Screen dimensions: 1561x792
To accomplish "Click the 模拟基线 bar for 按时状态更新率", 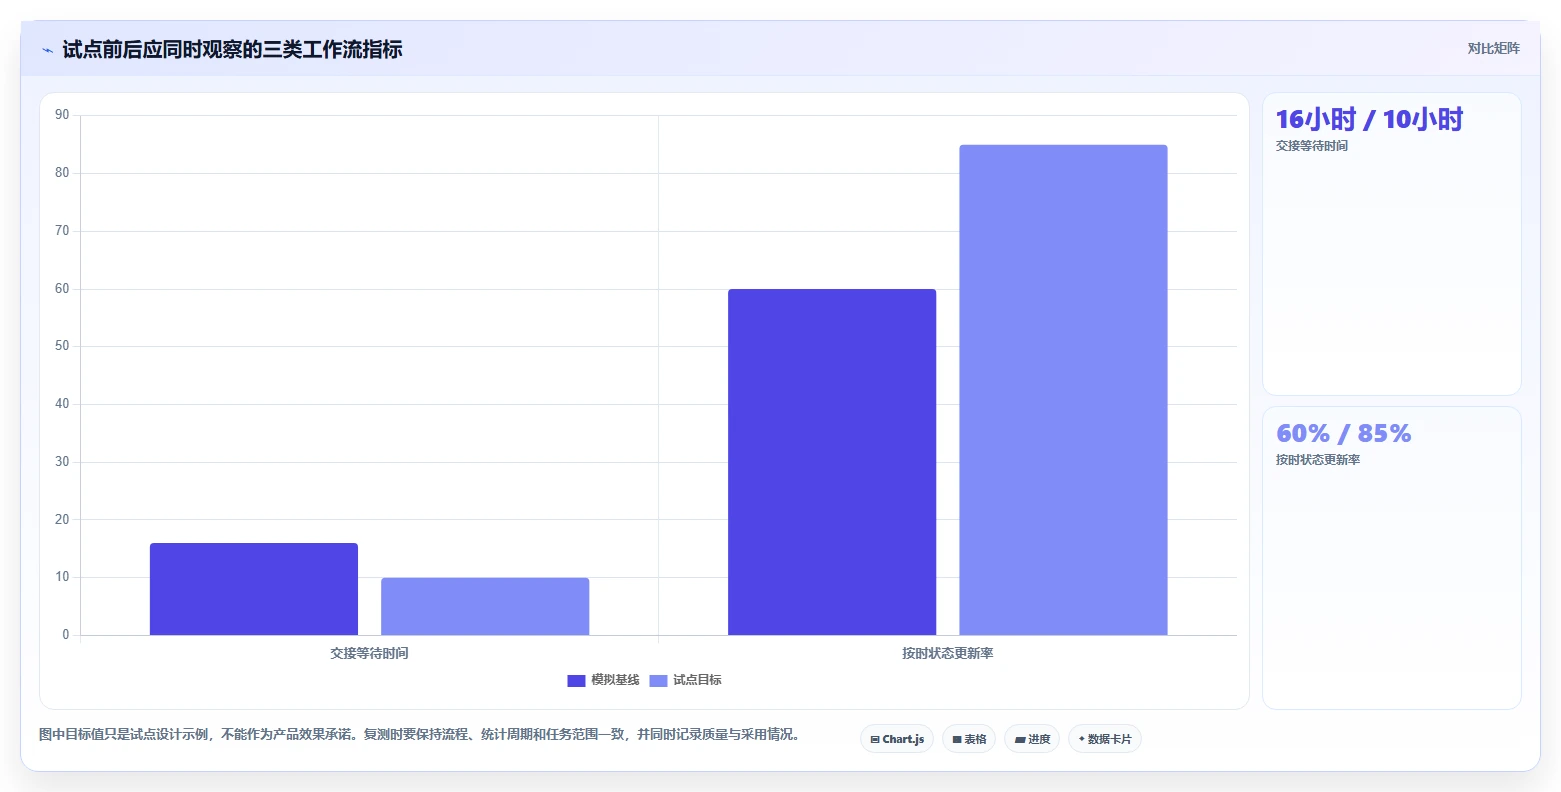I will point(832,462).
